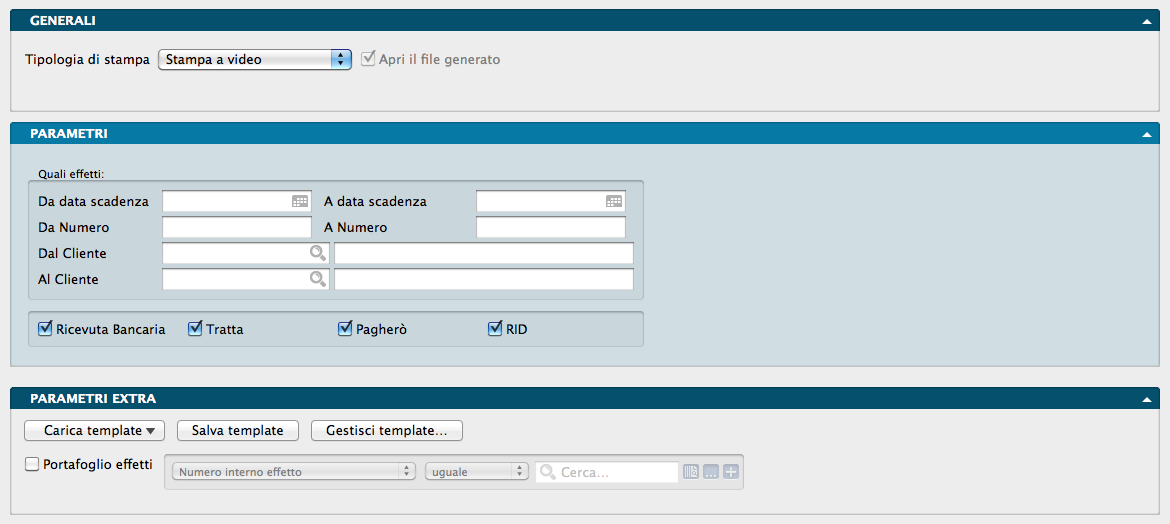Enable the Portafoglio effetti checkbox
The image size is (1170, 524).
[32, 464]
